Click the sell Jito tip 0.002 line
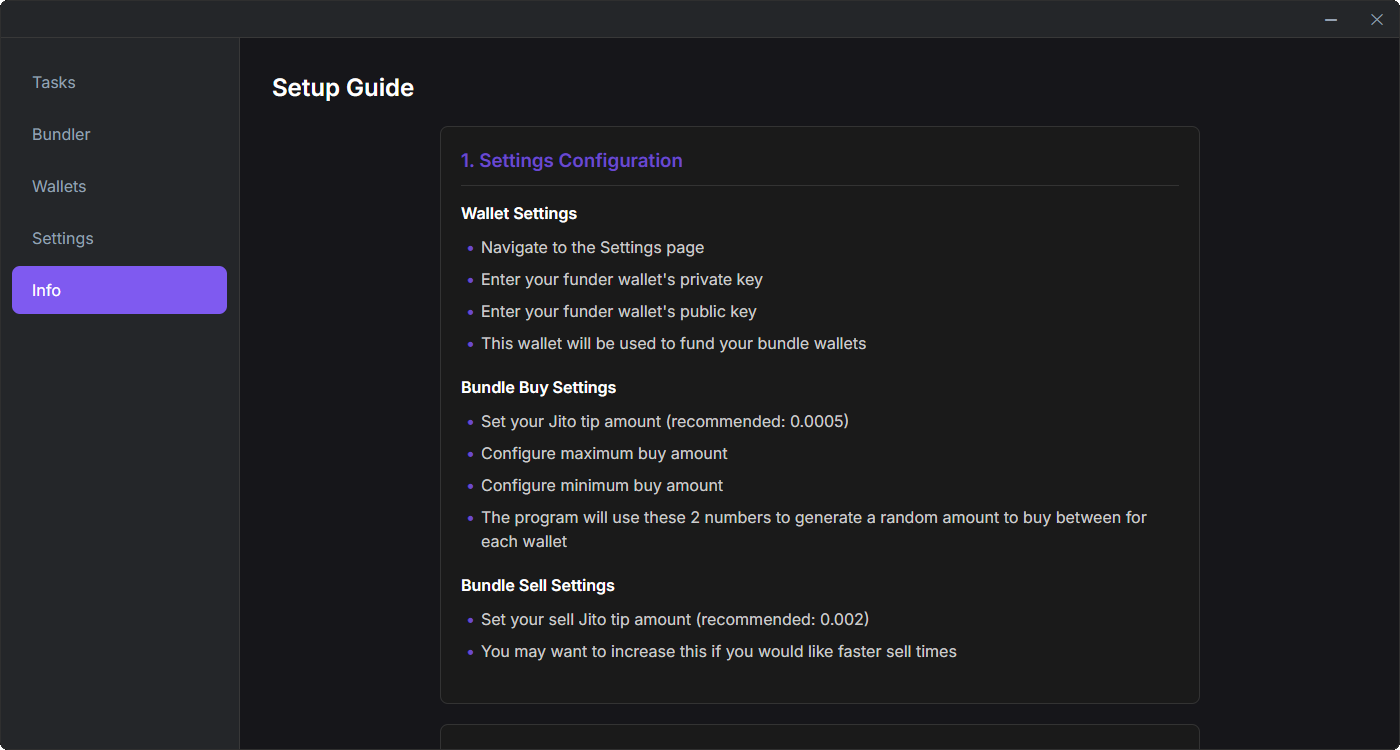 tap(675, 619)
